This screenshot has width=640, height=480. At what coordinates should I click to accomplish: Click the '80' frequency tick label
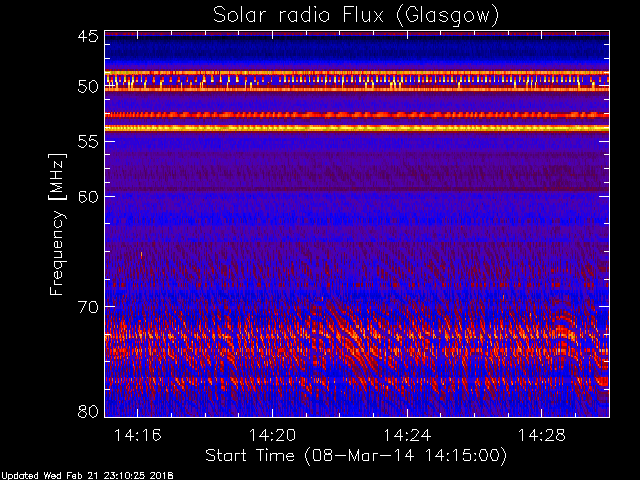(88, 411)
